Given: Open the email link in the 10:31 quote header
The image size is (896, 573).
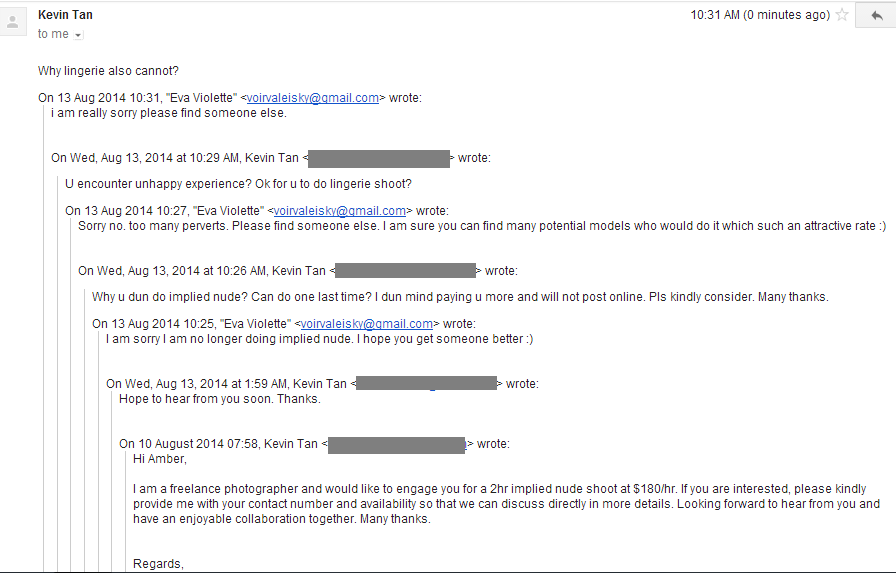Looking at the screenshot, I should 313,98.
